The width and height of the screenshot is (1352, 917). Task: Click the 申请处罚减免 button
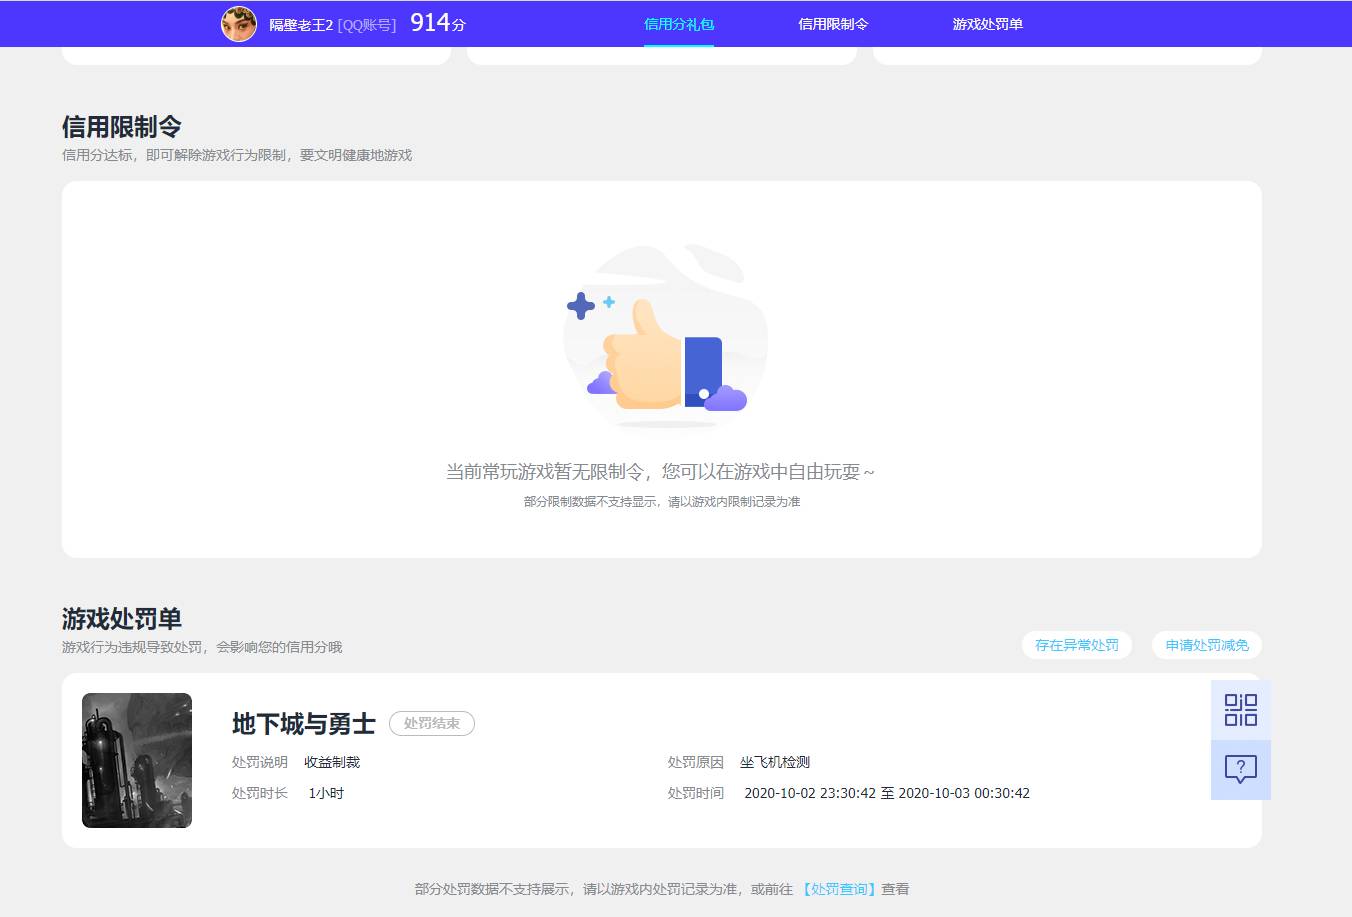pyautogui.click(x=1206, y=645)
